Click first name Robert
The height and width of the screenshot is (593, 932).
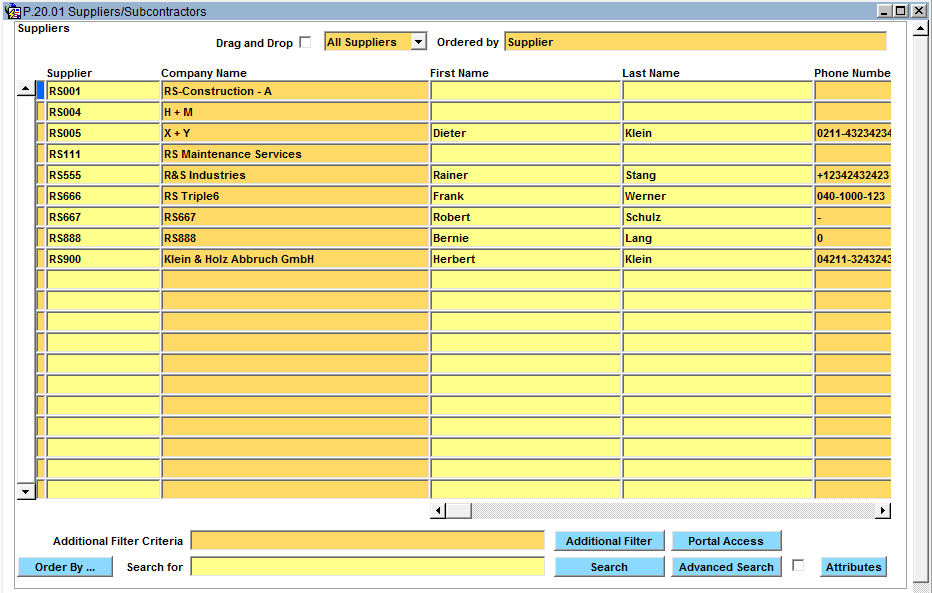point(525,217)
